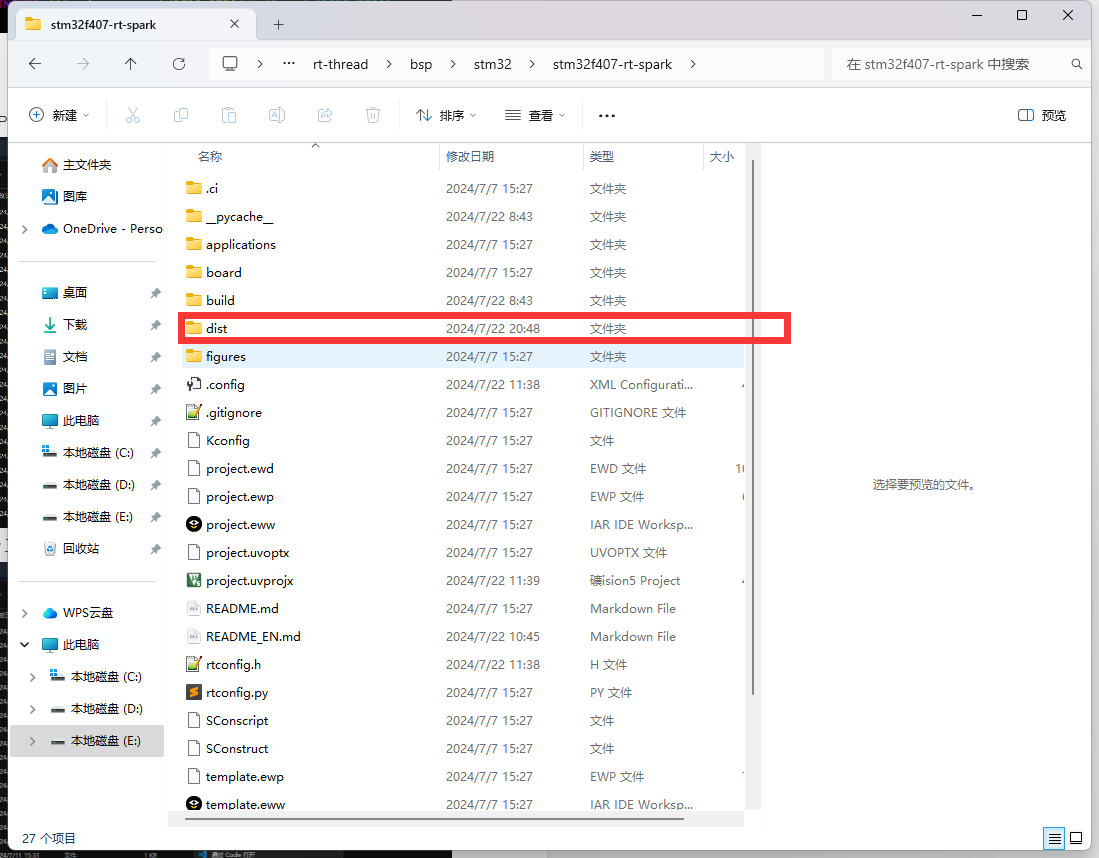Expand 本地磁盘 (D:) under 此电脑
1099x858 pixels.
[x=33, y=709]
